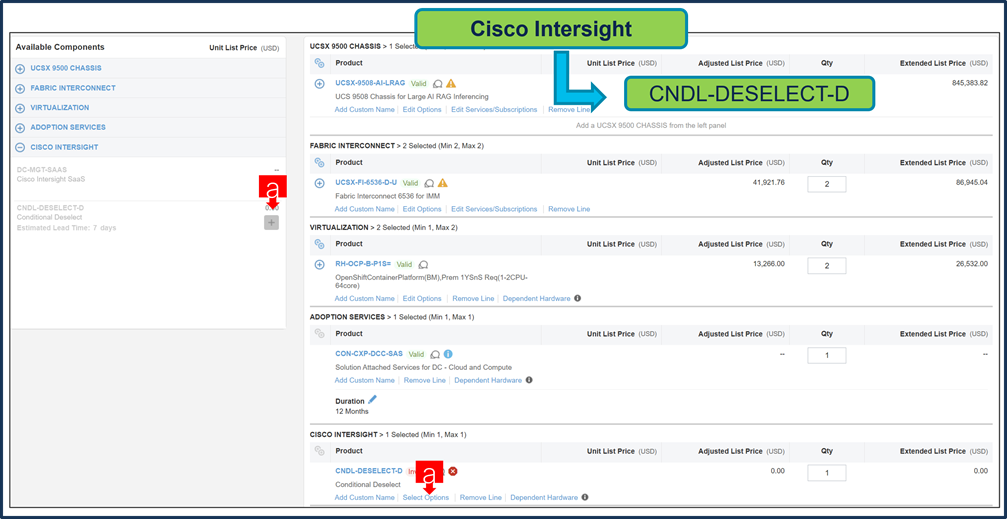Image resolution: width=1007 pixels, height=519 pixels.
Task: Click the 'DC-MGT-SAAS' entry in Available Components
Action: pos(42,170)
